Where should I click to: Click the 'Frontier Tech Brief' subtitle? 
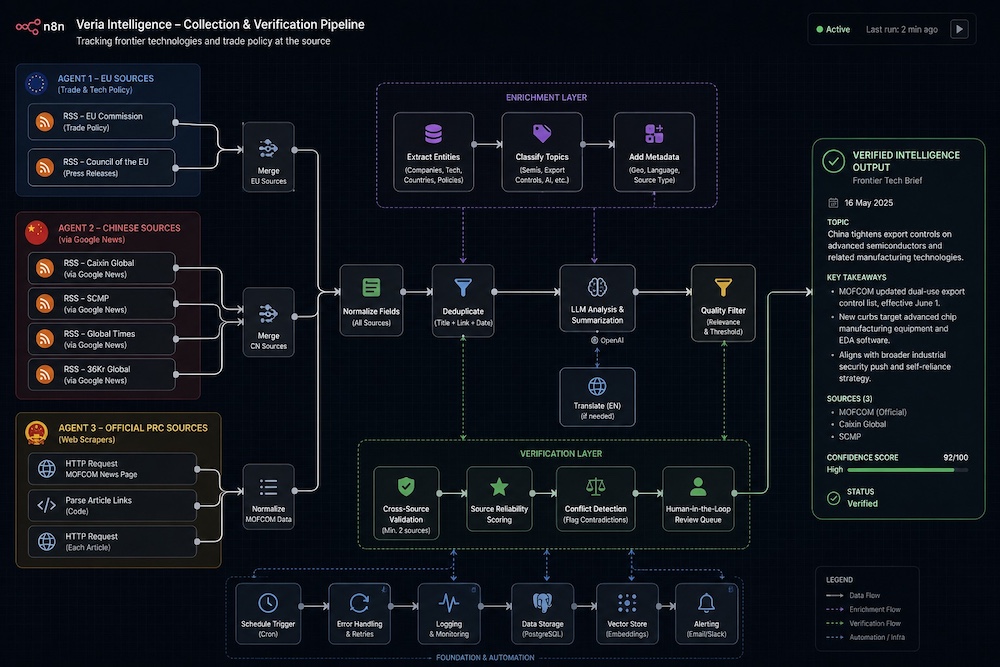click(x=887, y=180)
